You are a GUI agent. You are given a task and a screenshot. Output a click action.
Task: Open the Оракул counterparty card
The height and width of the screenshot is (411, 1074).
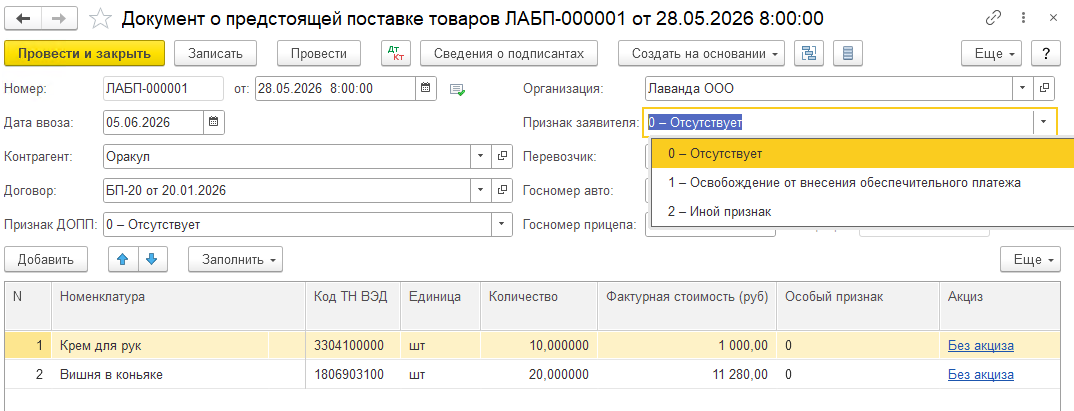(x=502, y=156)
